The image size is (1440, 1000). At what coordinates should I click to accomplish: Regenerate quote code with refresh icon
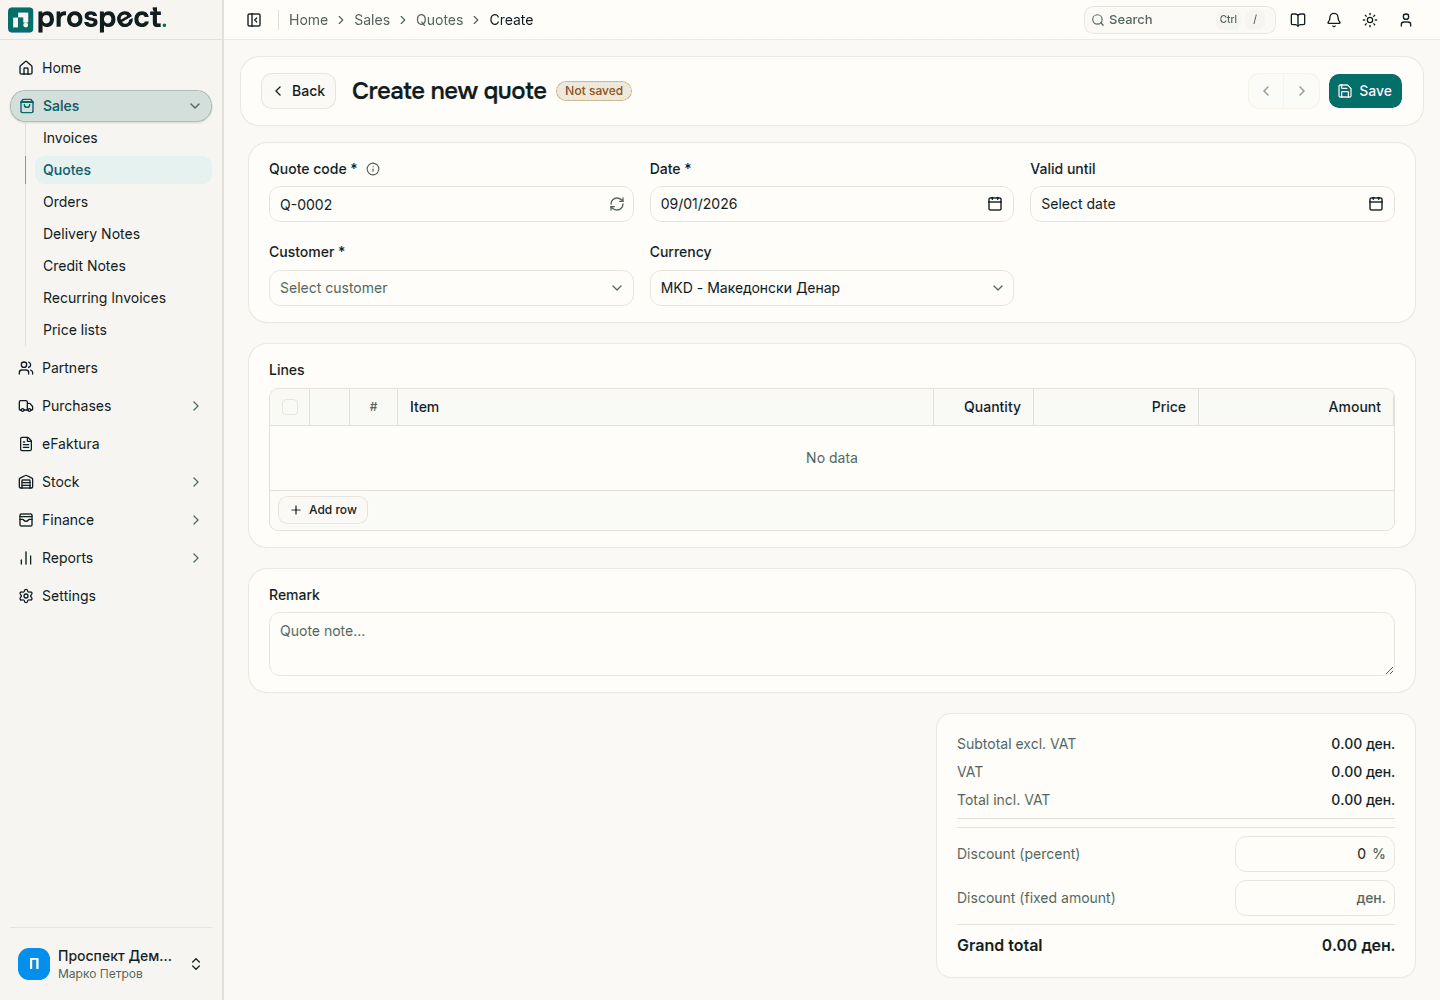(617, 204)
